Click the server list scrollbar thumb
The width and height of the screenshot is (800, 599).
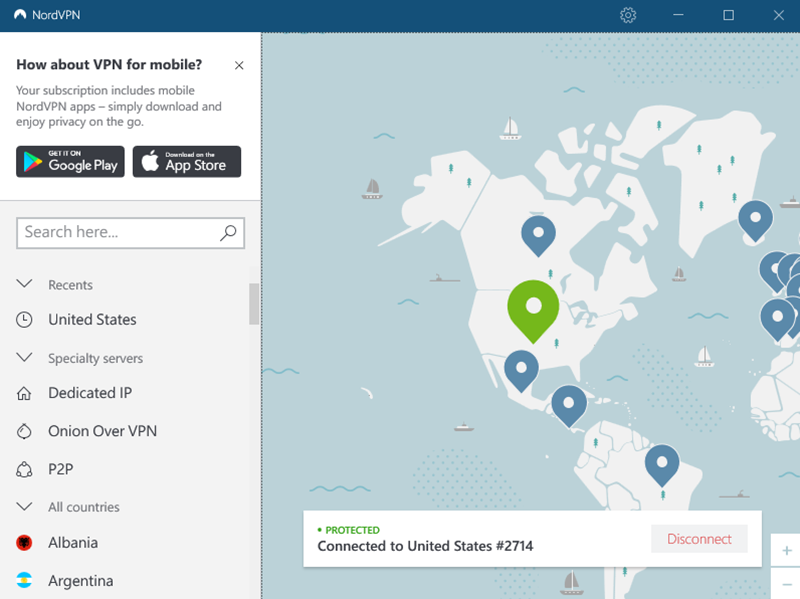(x=254, y=304)
